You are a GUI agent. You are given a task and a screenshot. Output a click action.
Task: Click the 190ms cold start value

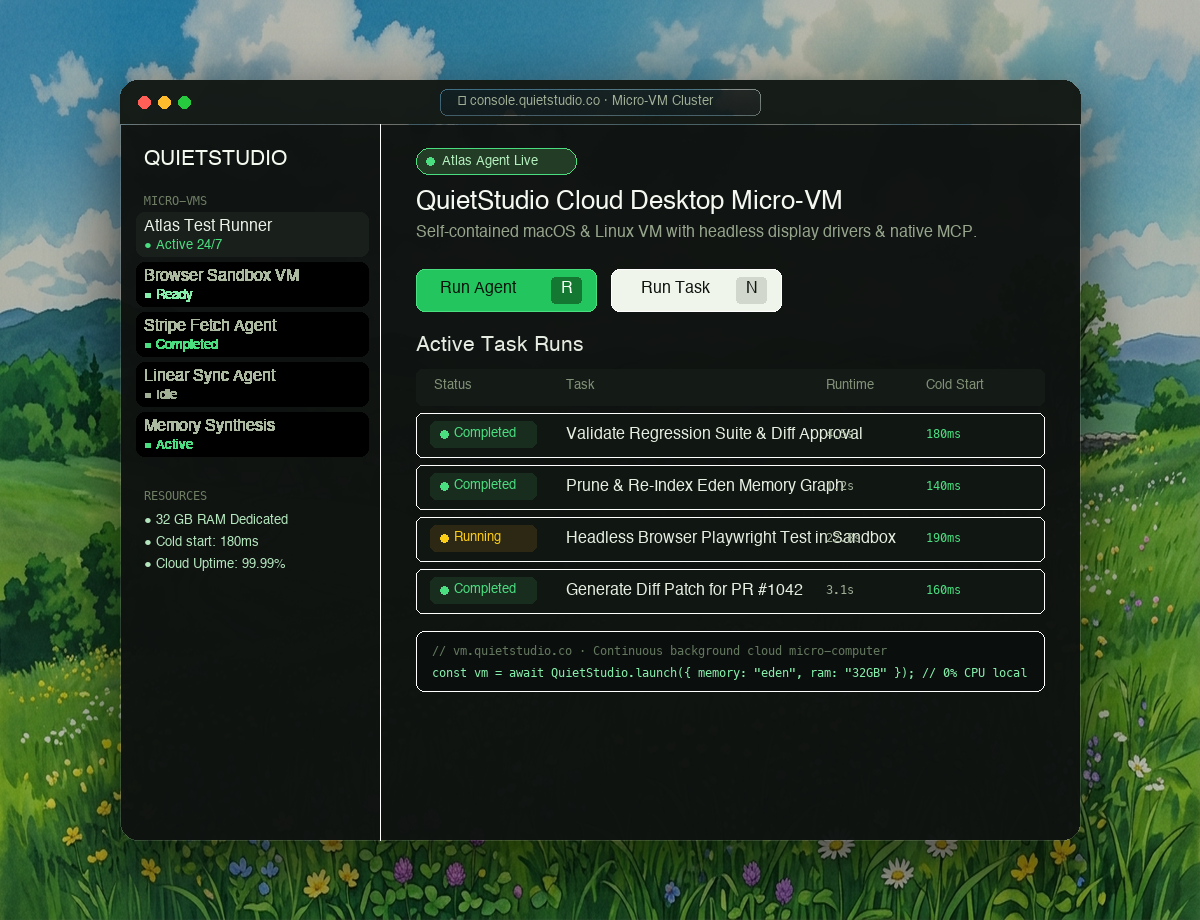click(943, 538)
